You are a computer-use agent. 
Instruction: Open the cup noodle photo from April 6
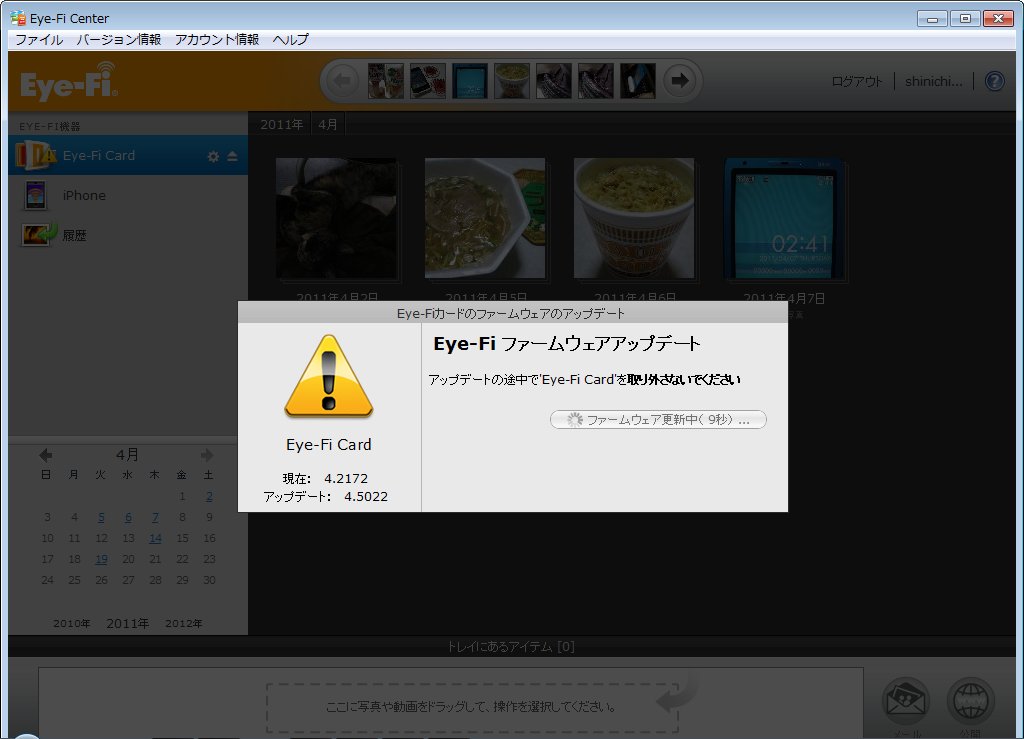[633, 218]
